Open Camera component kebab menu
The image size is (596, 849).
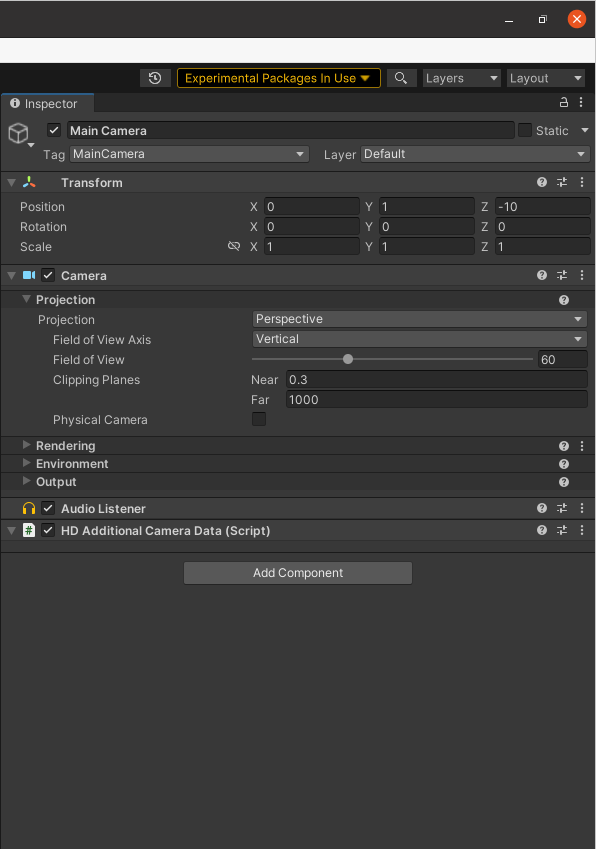click(582, 275)
